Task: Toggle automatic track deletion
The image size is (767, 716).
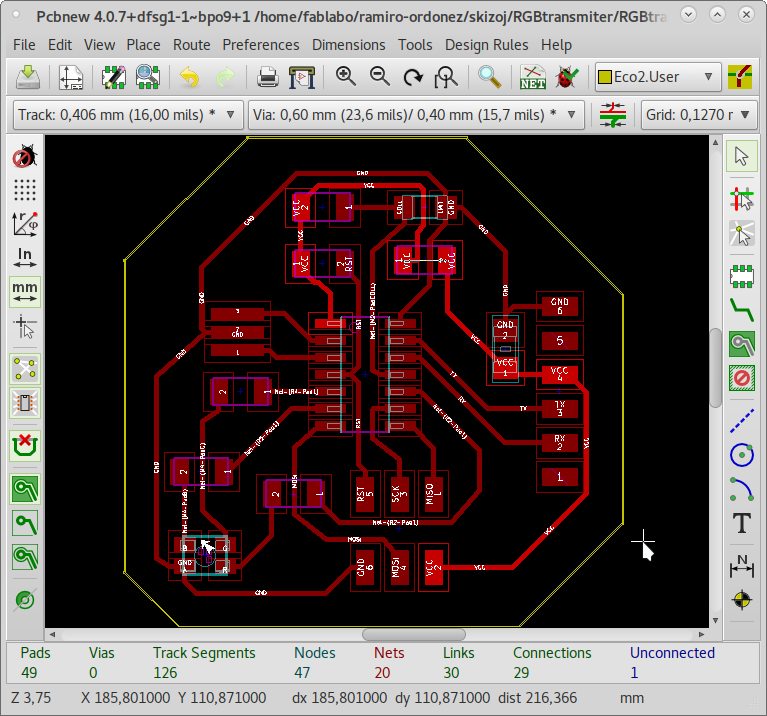Action: (x=24, y=446)
